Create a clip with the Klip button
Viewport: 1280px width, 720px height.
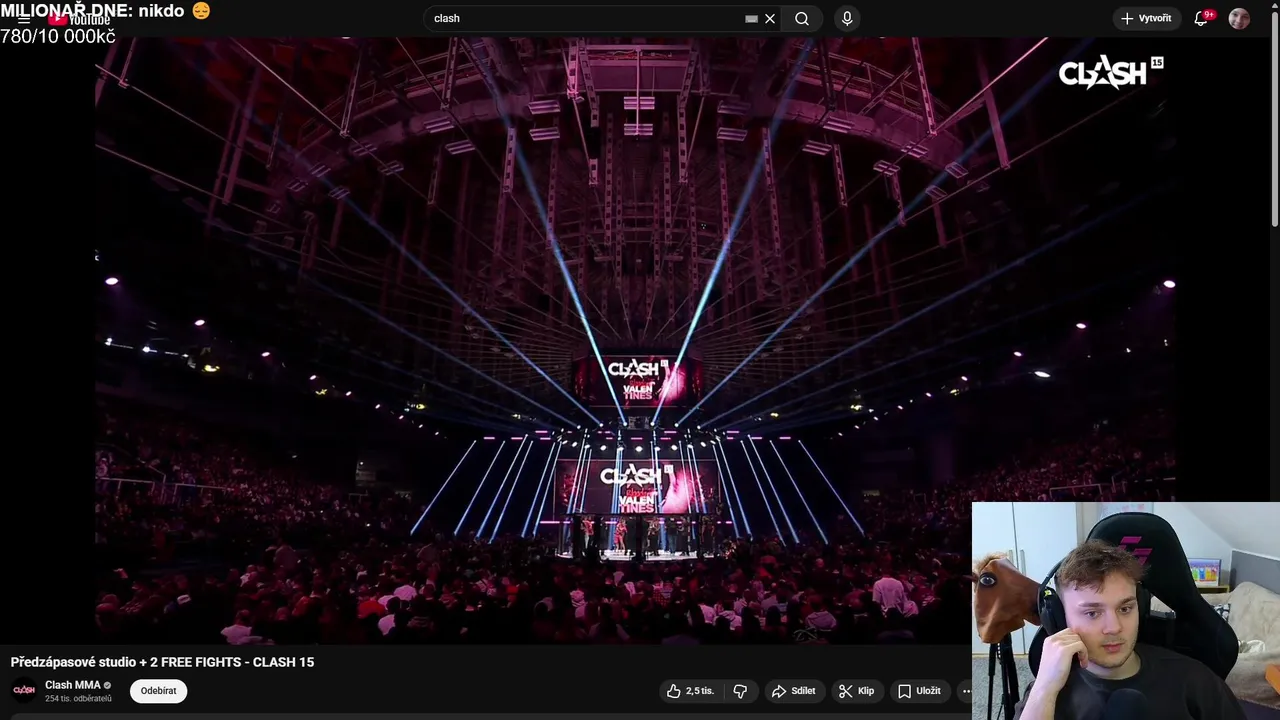point(856,691)
